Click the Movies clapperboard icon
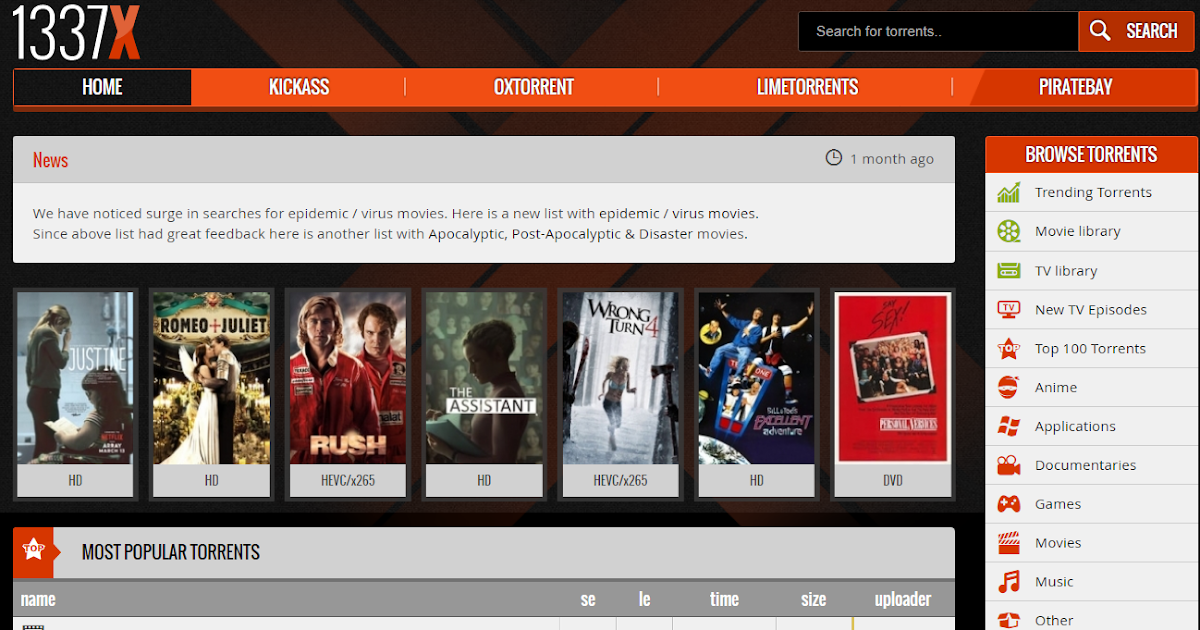 (x=1009, y=543)
